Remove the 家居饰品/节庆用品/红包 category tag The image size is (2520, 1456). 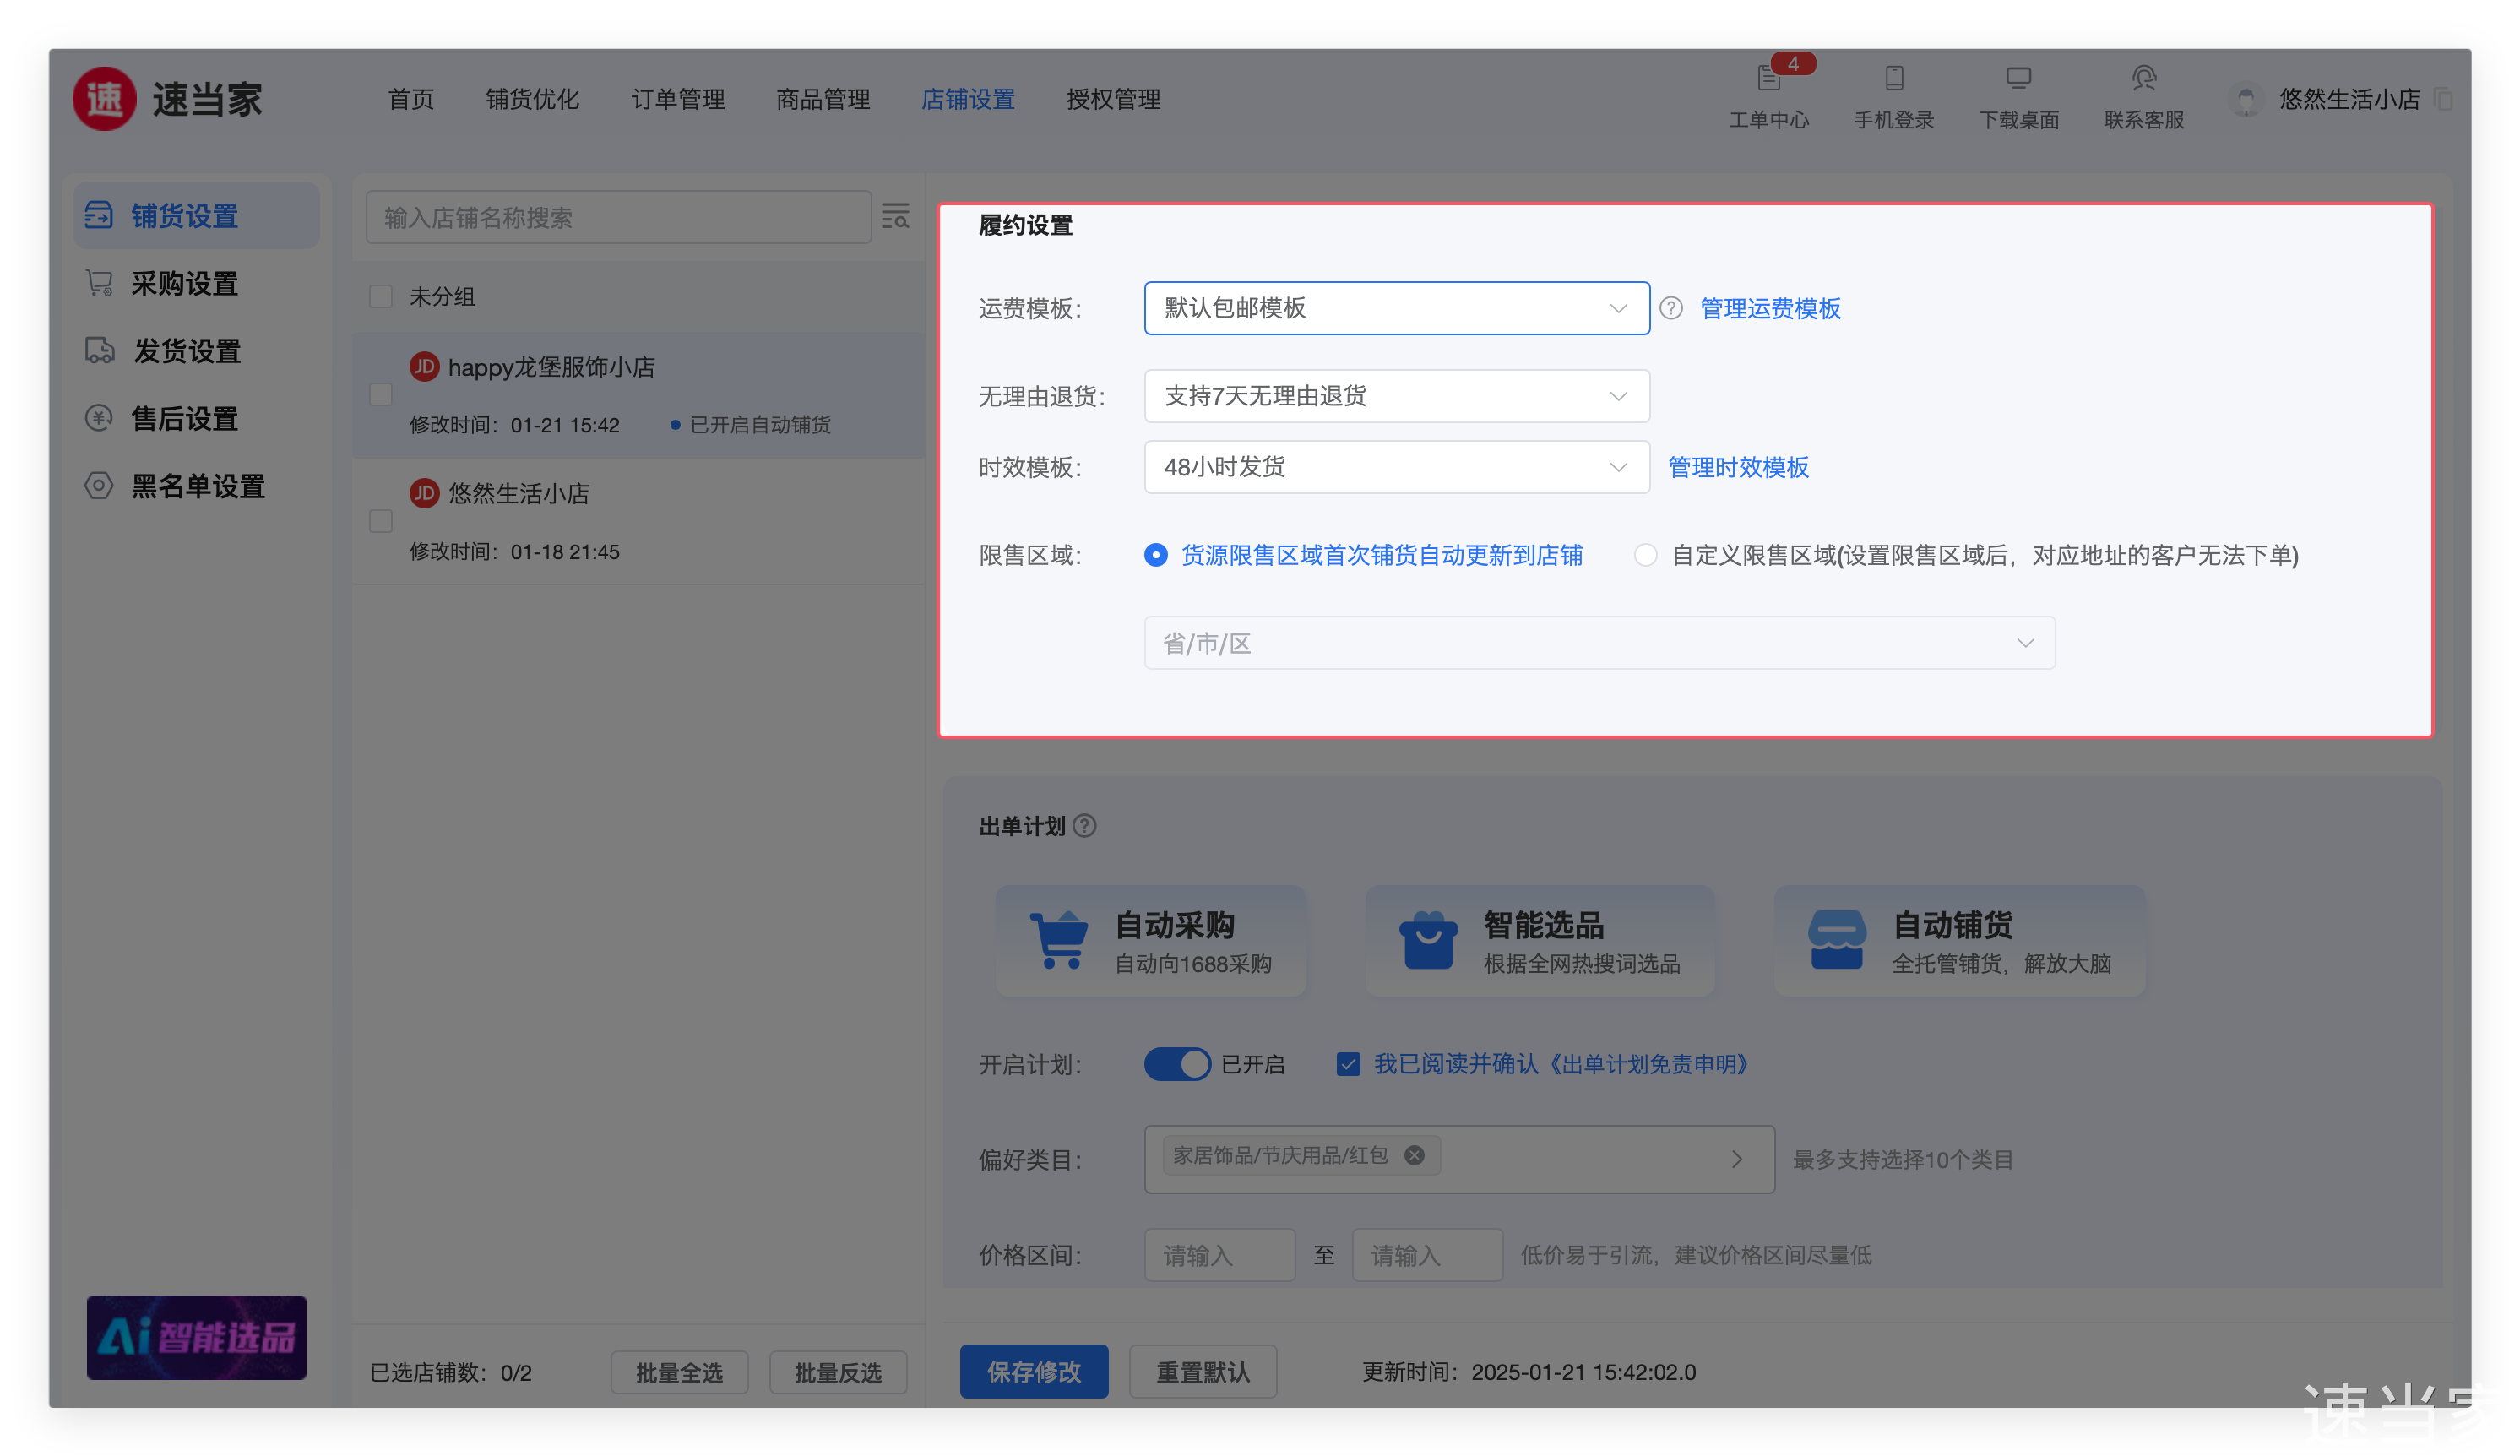click(1414, 1155)
